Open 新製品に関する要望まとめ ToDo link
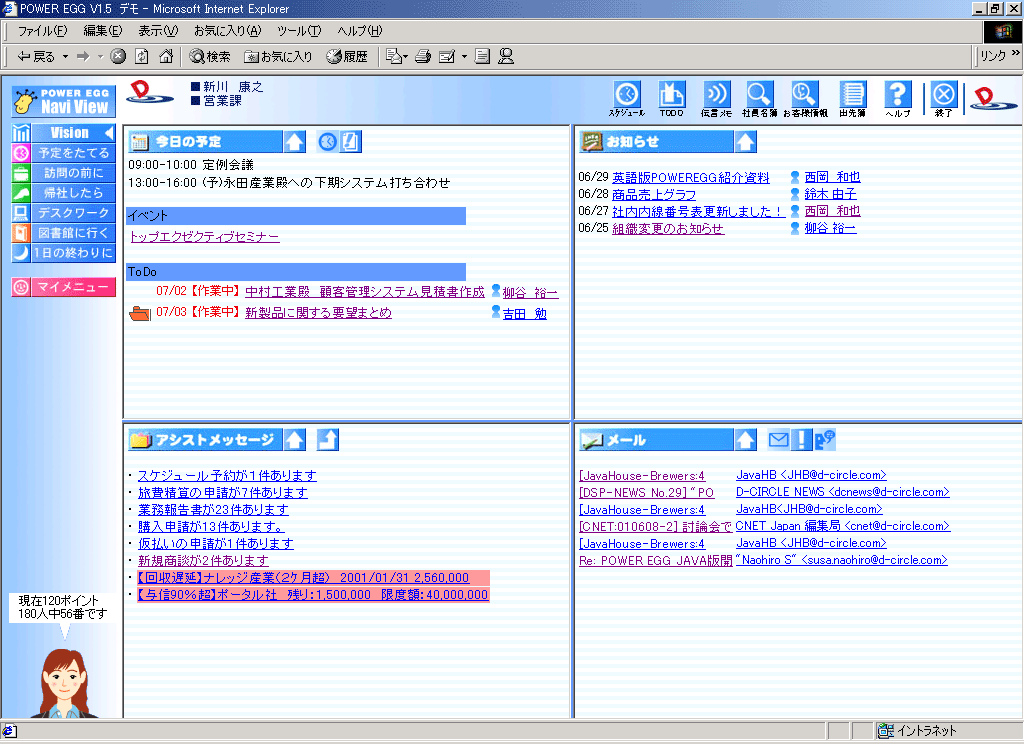1024x744 pixels. [318, 313]
